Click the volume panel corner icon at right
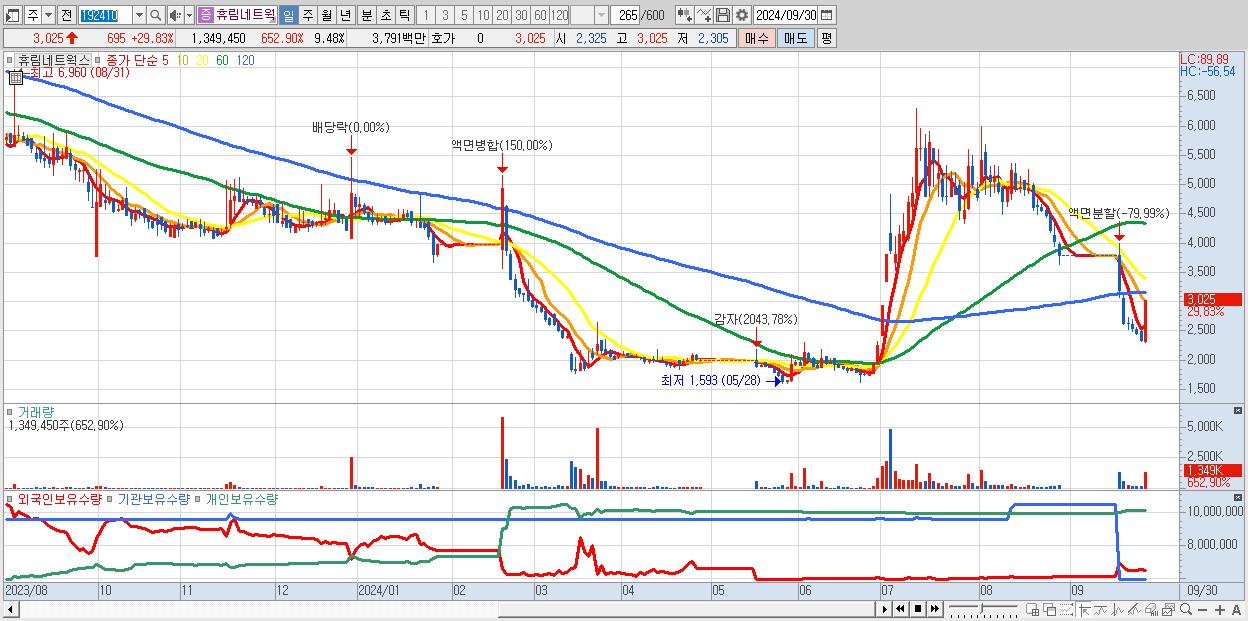 coord(1238,411)
